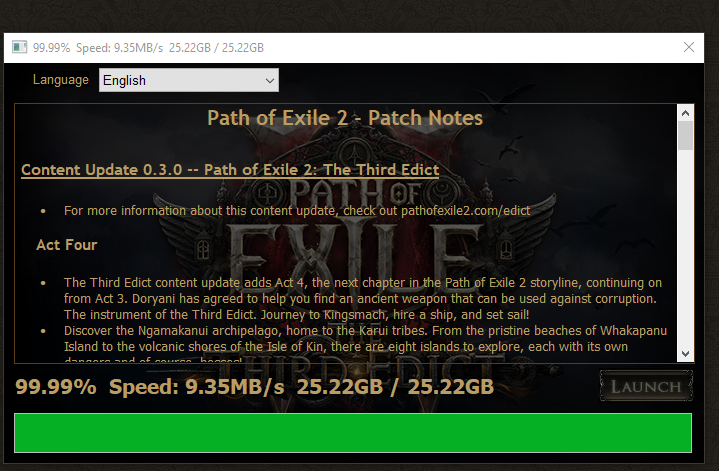Open the Content Update 0.3.0 Third Edict link

tap(230, 170)
